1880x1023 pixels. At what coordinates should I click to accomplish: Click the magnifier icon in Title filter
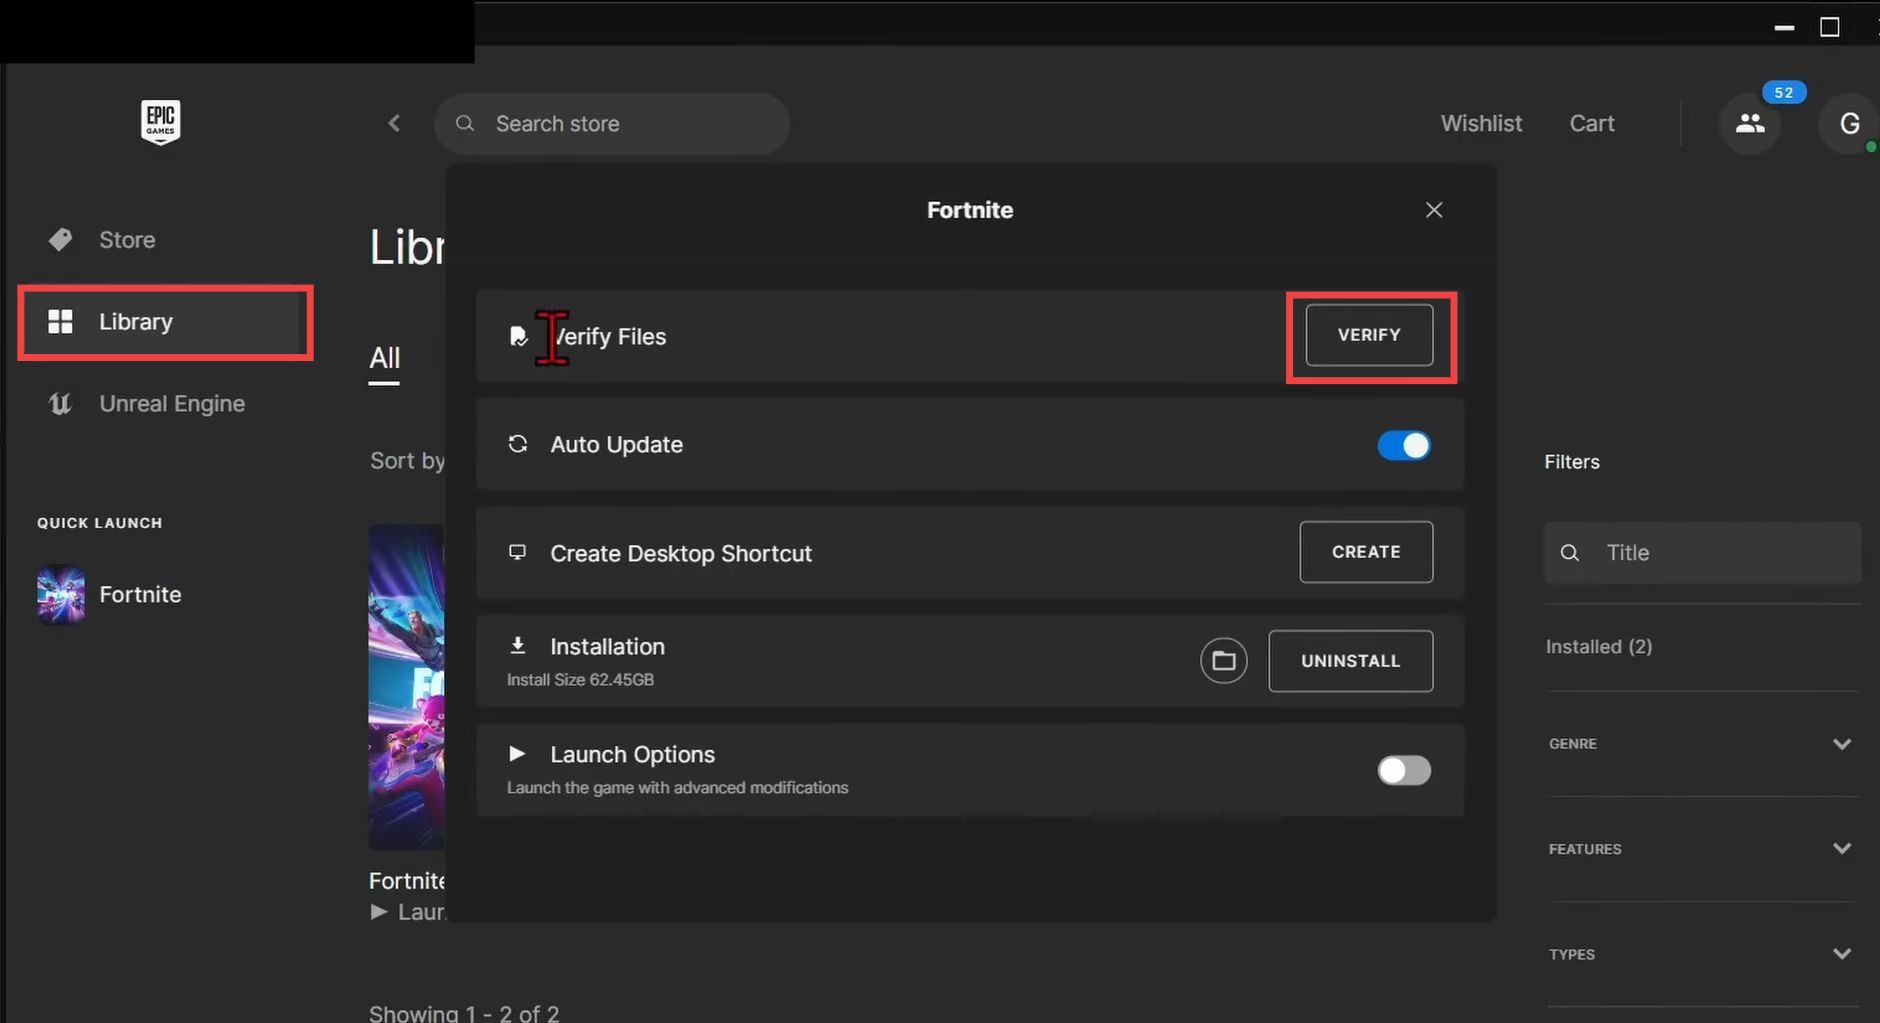[1570, 553]
